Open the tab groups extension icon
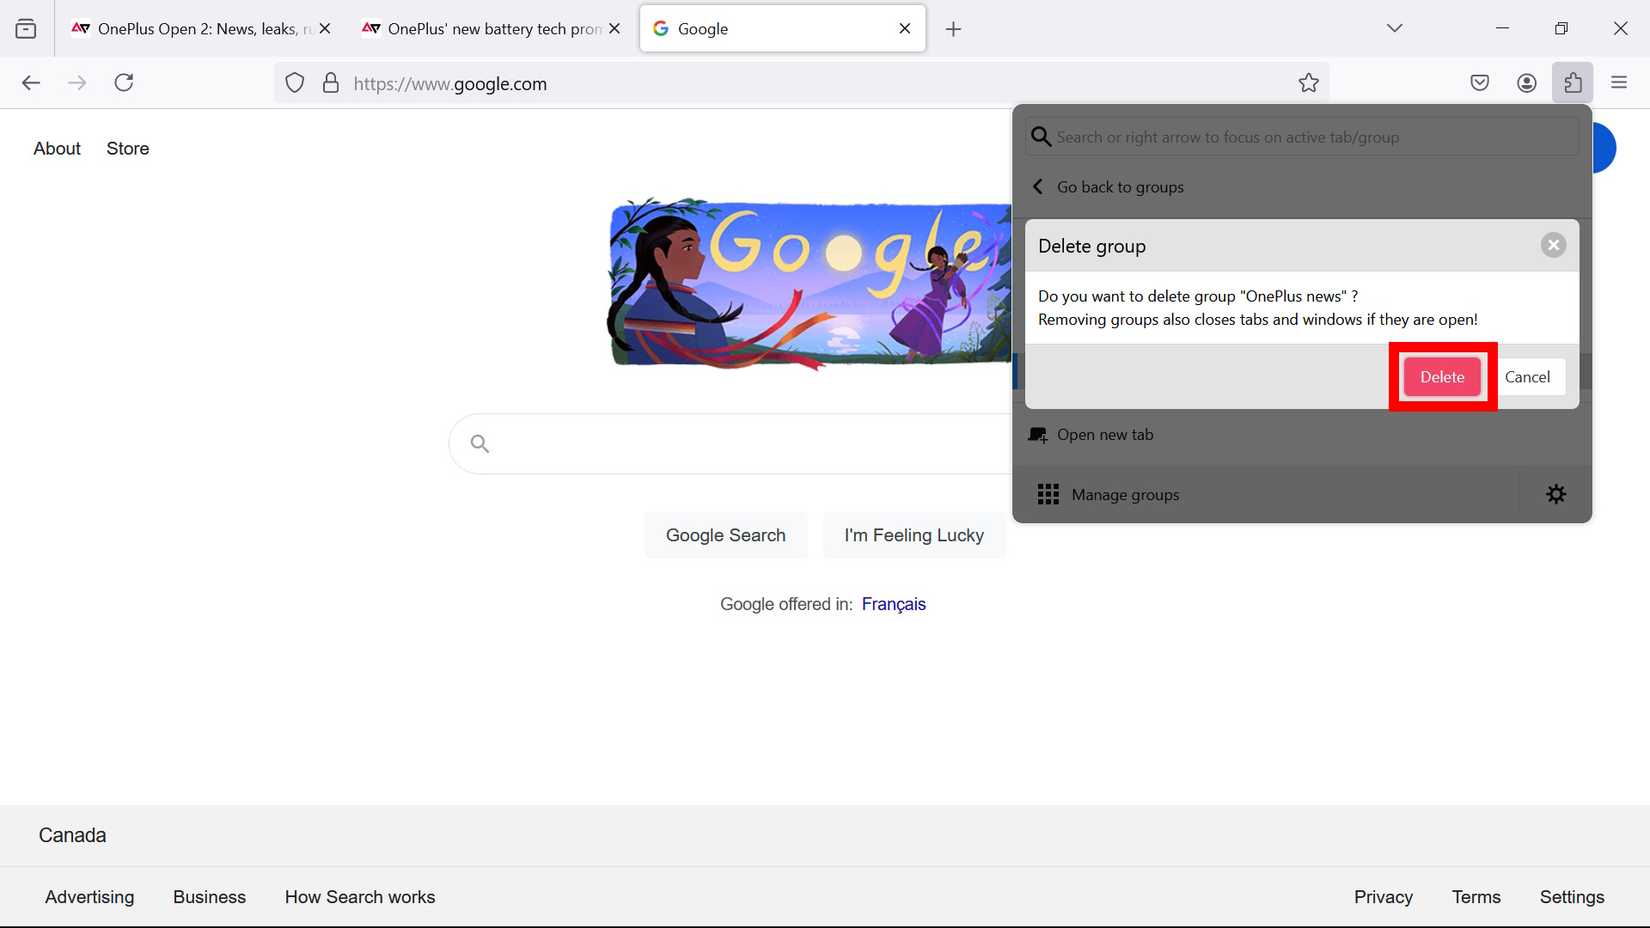This screenshot has height=928, width=1650. [x=1572, y=83]
